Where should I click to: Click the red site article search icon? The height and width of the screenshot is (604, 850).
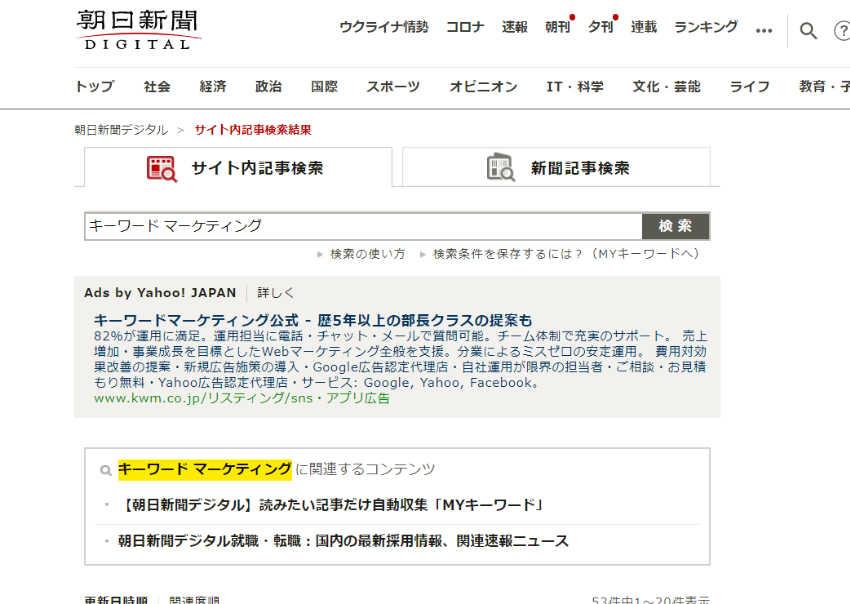[162, 168]
